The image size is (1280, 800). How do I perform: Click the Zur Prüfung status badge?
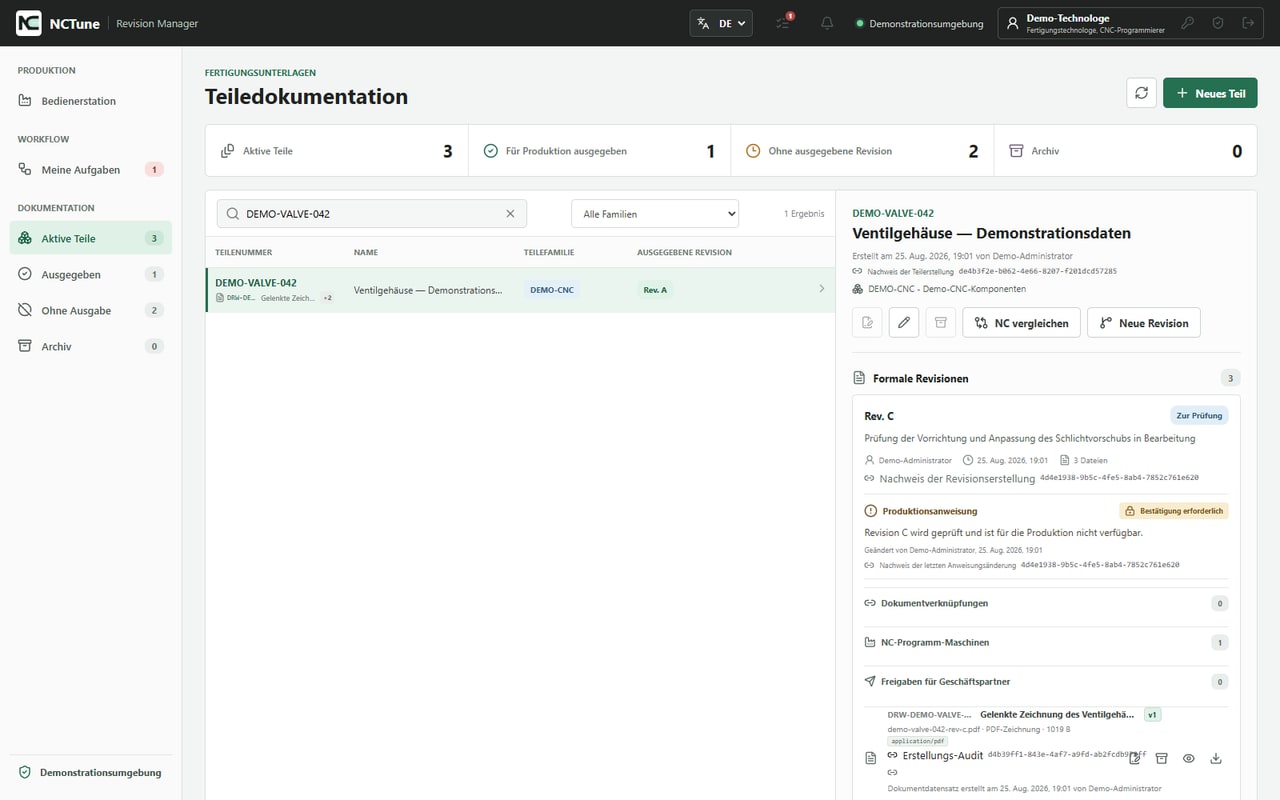[x=1198, y=415]
